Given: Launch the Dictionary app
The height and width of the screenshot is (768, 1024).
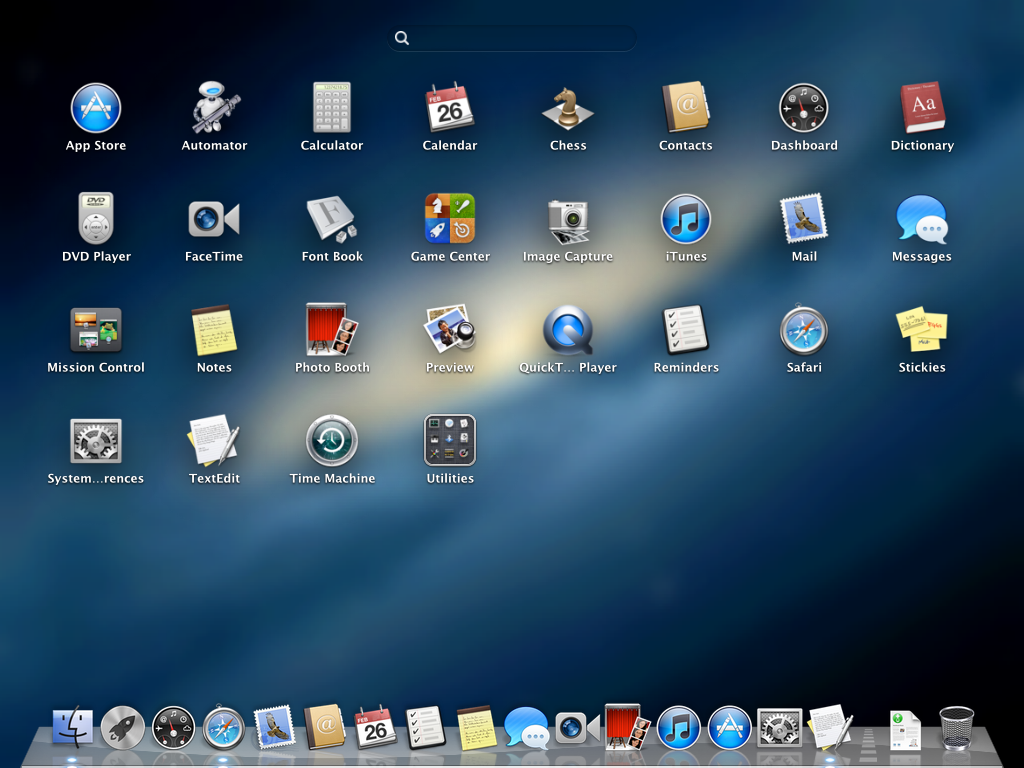Looking at the screenshot, I should pyautogui.click(x=922, y=108).
